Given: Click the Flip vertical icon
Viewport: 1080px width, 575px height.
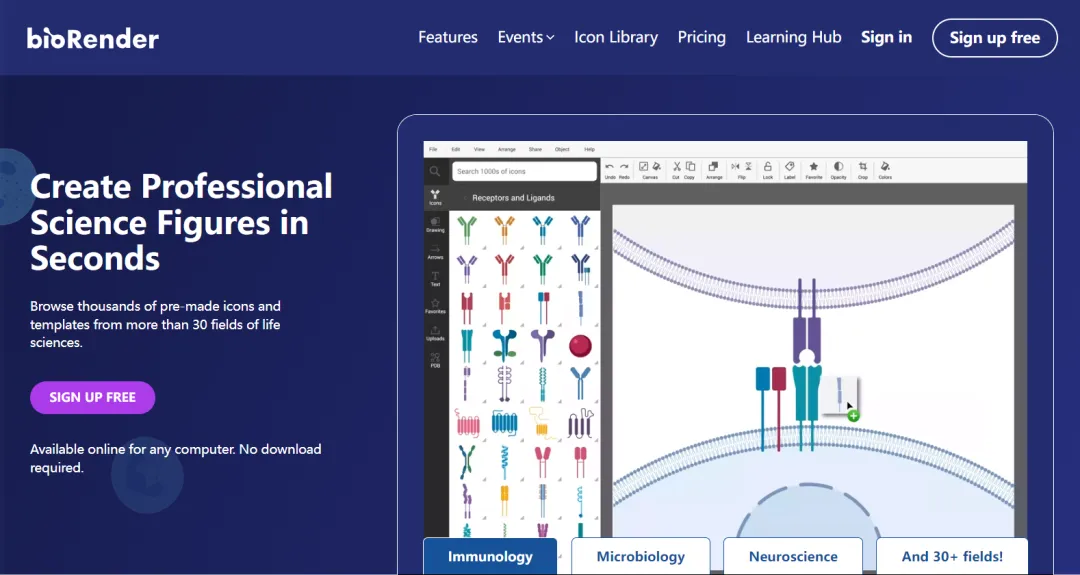Looking at the screenshot, I should (748, 167).
